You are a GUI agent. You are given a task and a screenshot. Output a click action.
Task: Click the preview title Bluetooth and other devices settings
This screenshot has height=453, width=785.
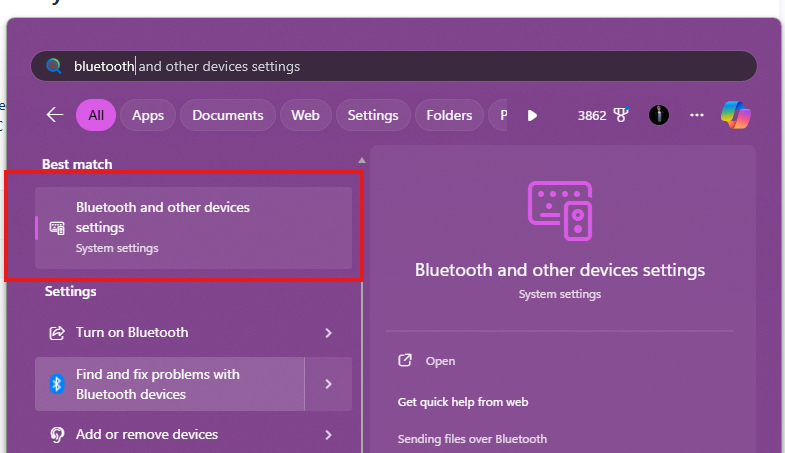tap(560, 270)
